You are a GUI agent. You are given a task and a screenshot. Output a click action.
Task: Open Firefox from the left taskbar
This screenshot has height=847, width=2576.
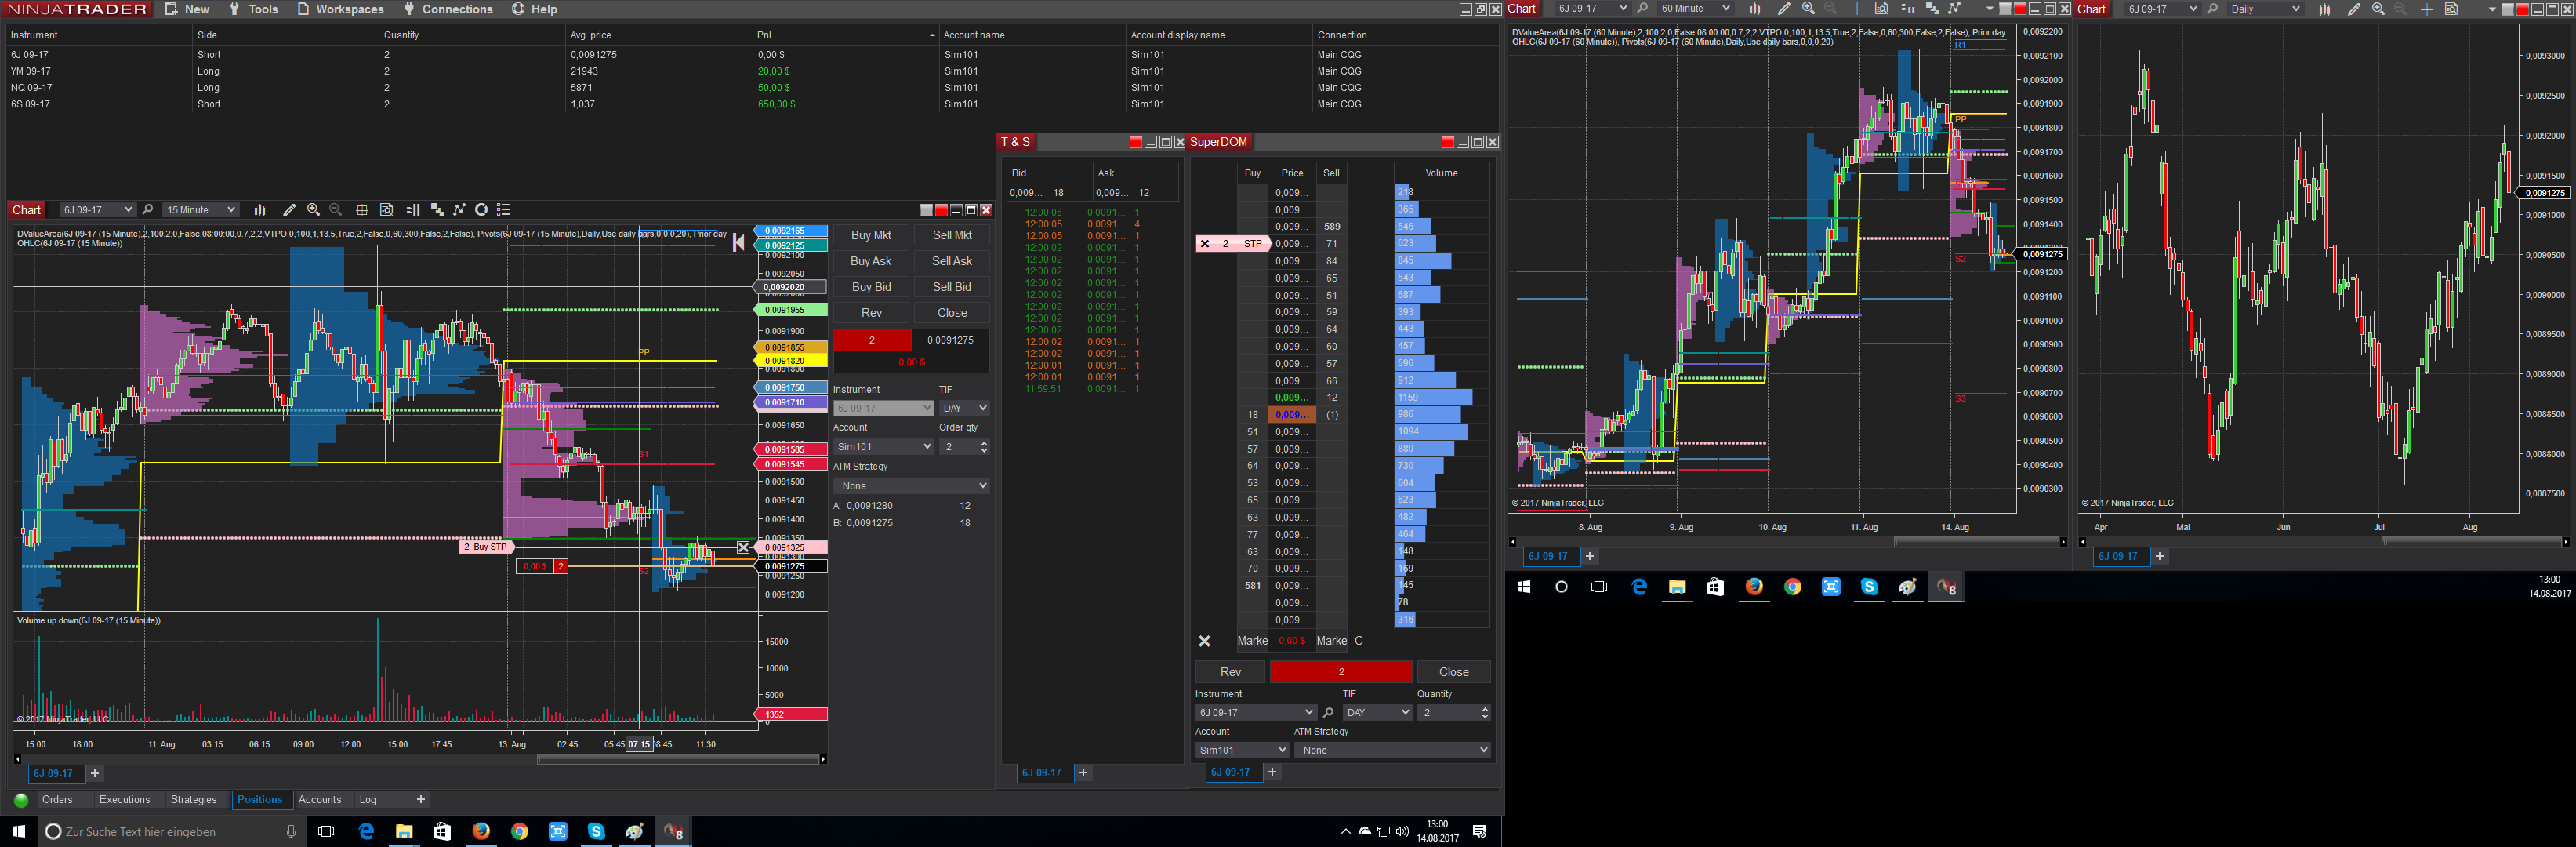[x=481, y=831]
